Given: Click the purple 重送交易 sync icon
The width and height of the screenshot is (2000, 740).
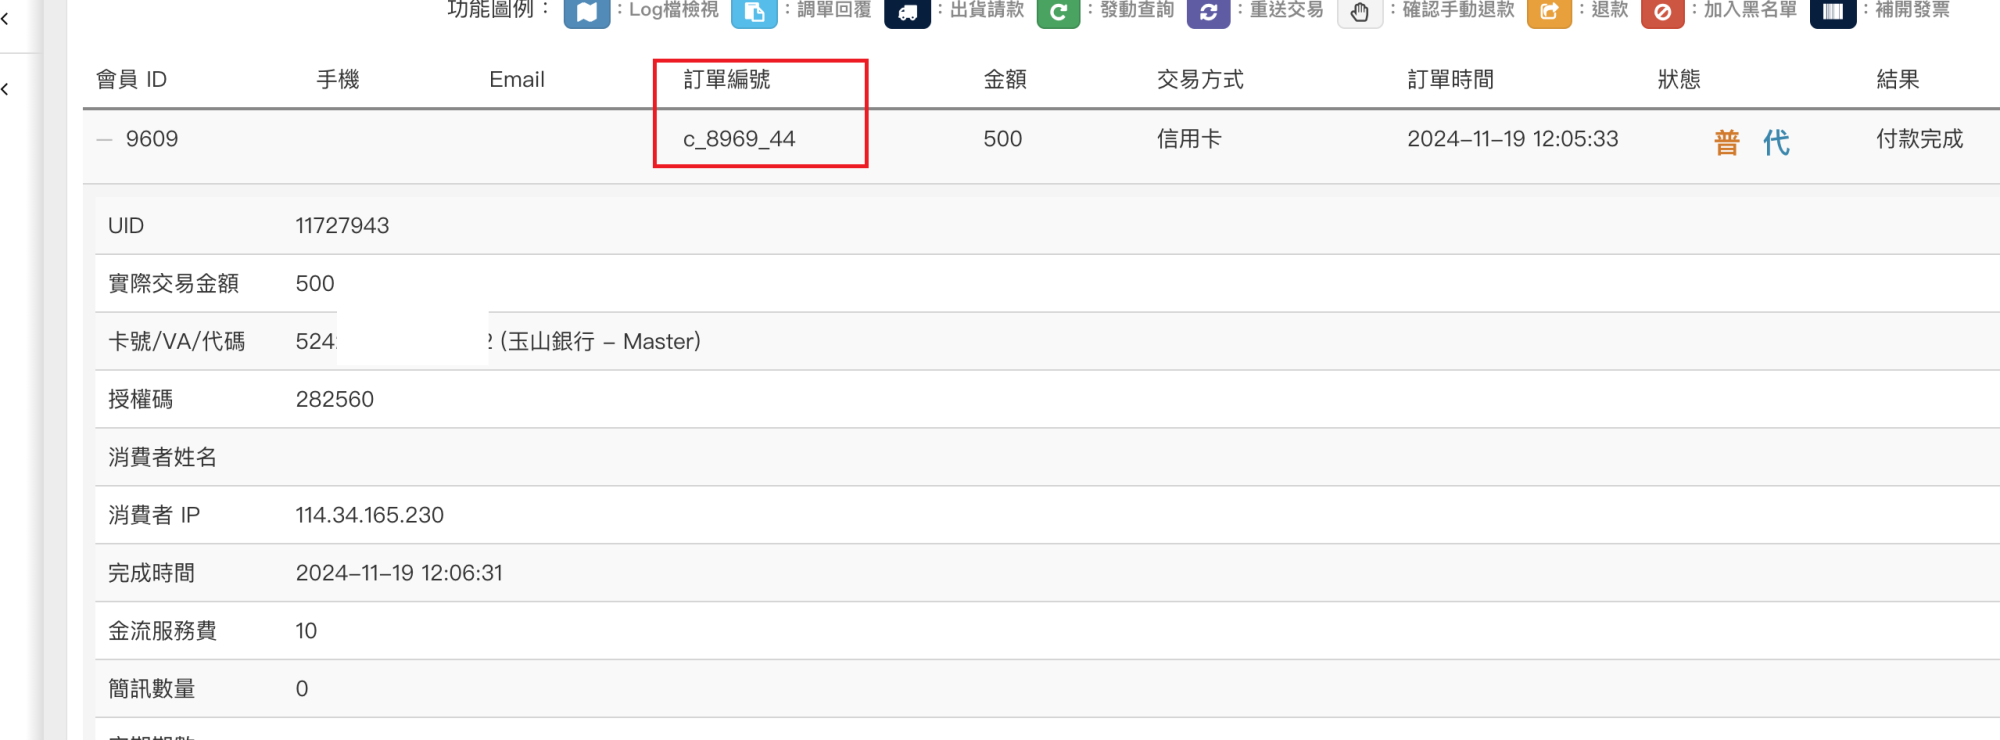Looking at the screenshot, I should [x=1208, y=12].
